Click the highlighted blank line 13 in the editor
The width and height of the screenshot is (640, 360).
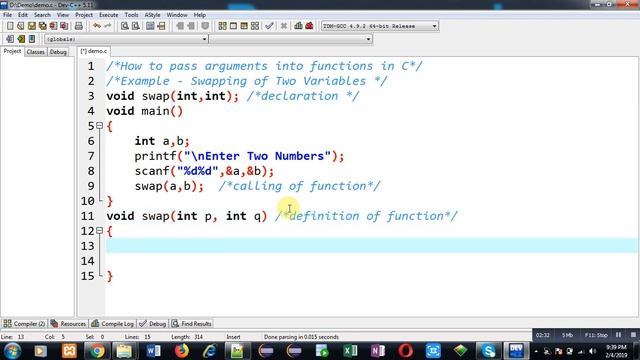coord(371,246)
